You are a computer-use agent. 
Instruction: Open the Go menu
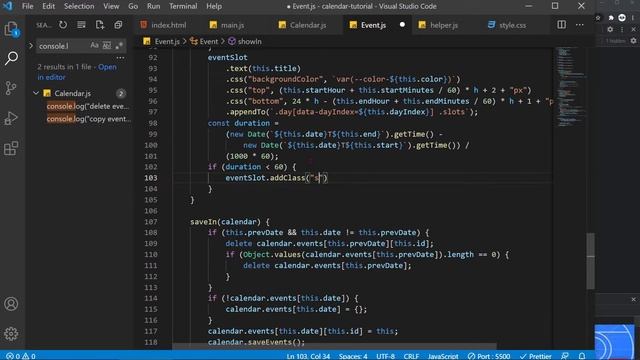pyautogui.click(x=133, y=6)
